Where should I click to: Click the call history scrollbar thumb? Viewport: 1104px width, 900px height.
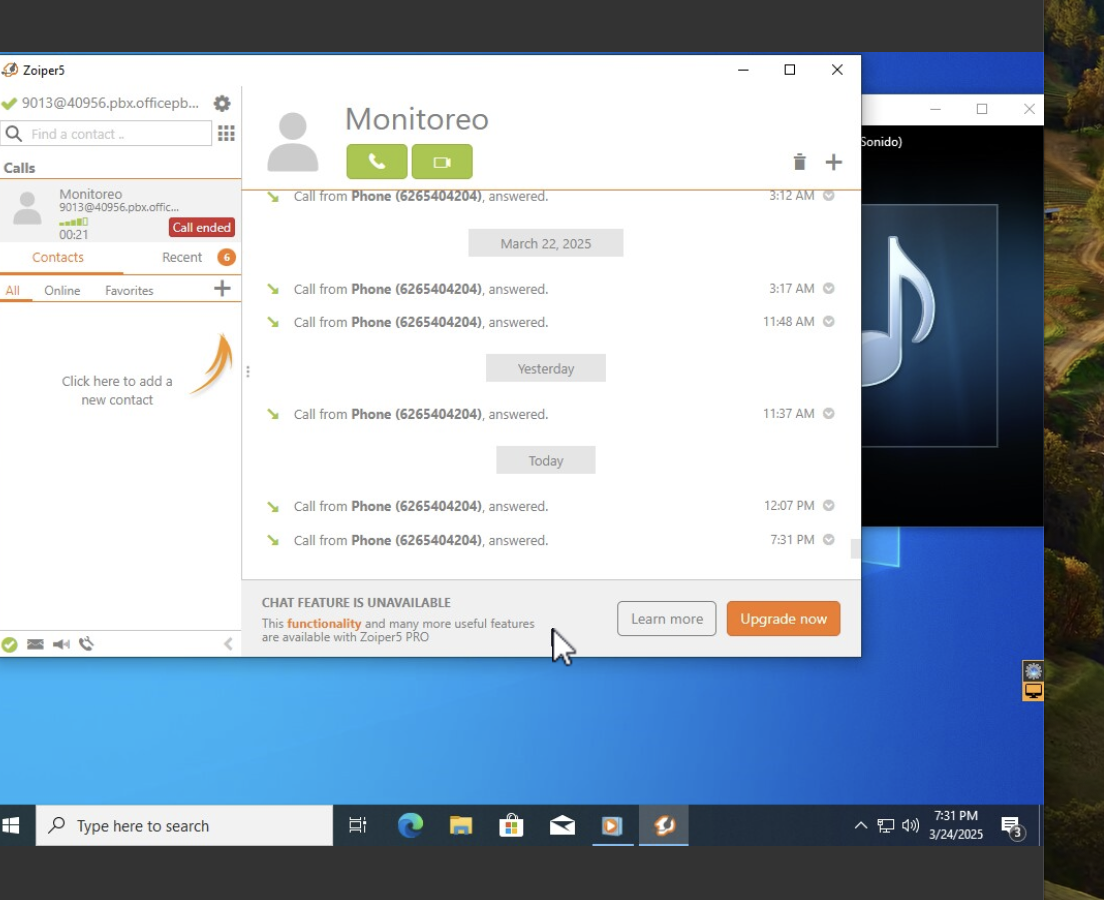click(x=855, y=549)
